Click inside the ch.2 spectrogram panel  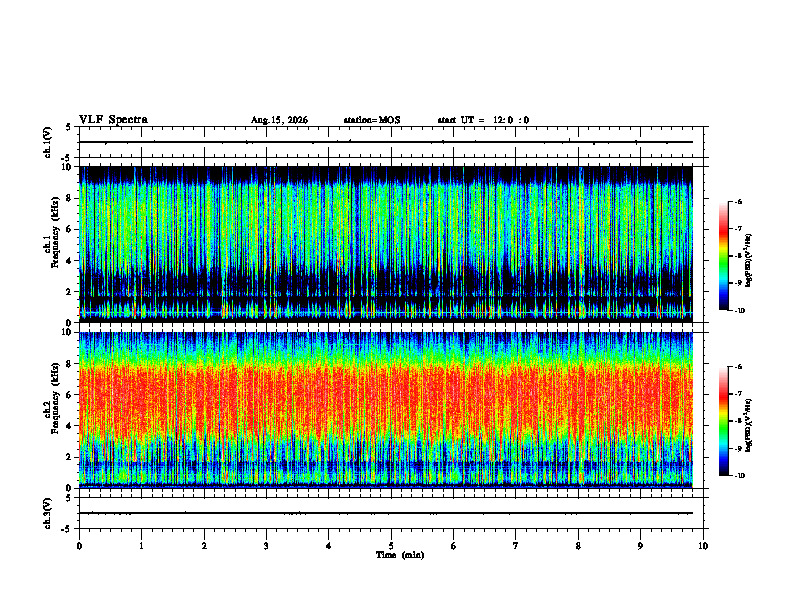click(386, 410)
